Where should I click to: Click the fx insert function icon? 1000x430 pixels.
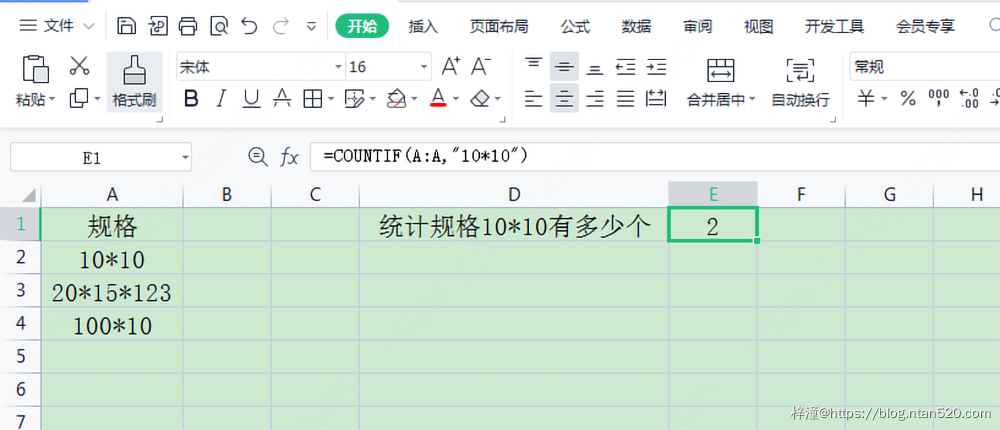click(290, 157)
